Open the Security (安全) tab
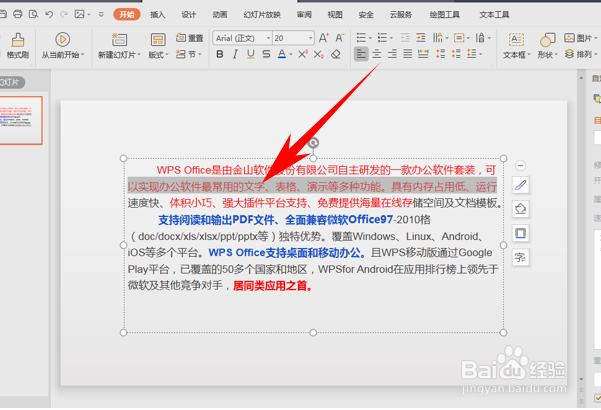The image size is (601, 410). coord(366,15)
